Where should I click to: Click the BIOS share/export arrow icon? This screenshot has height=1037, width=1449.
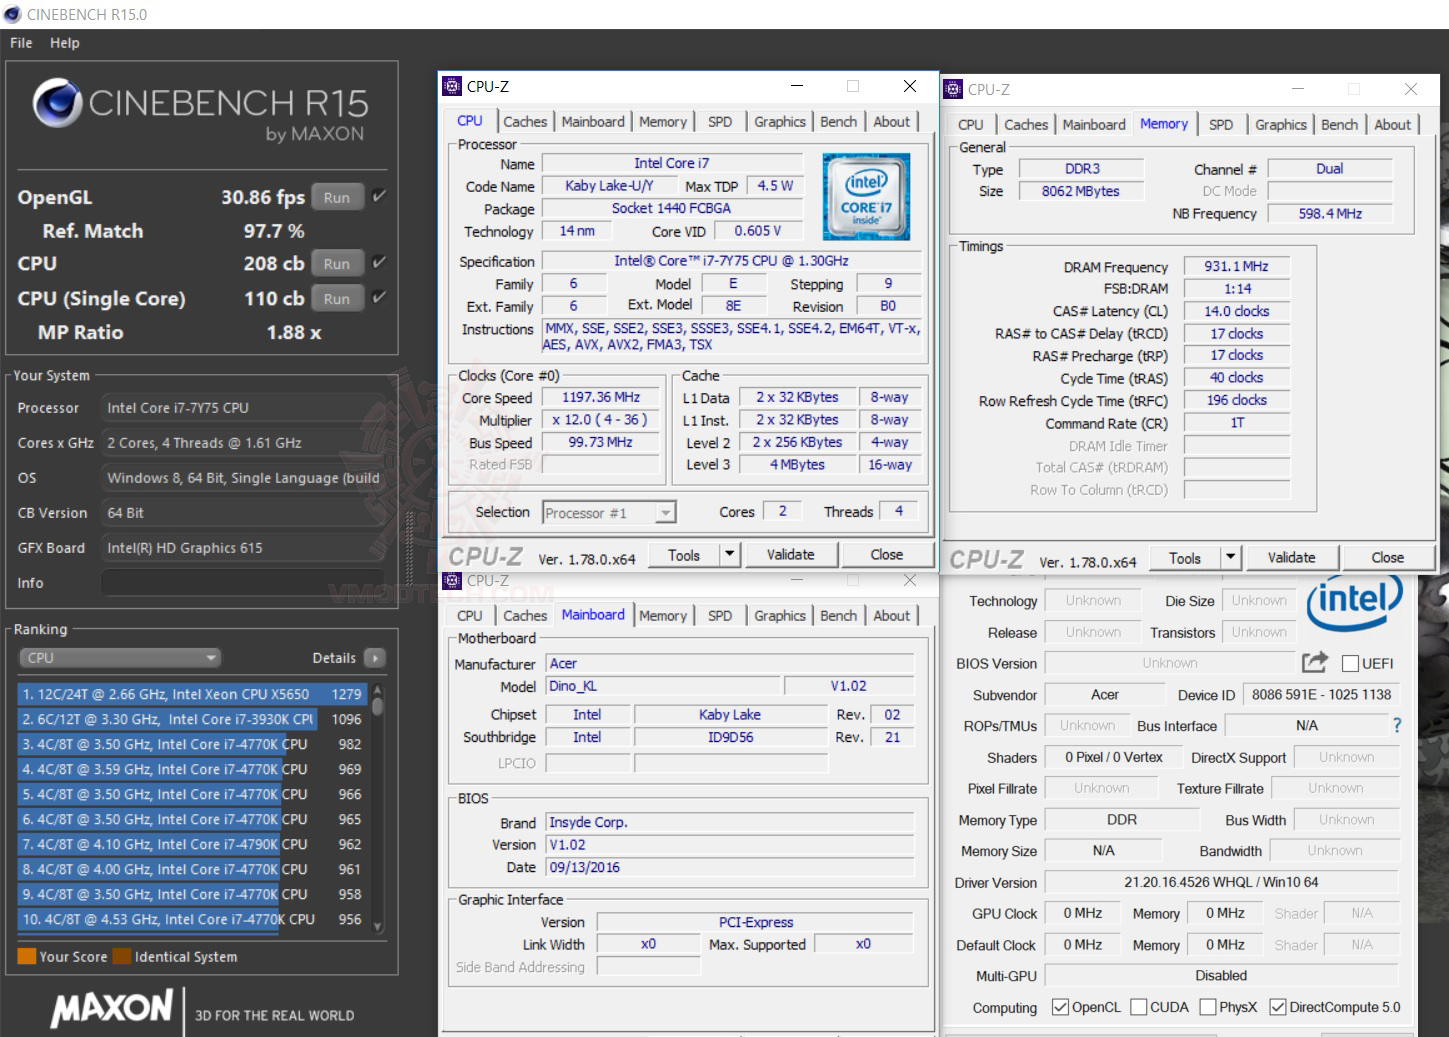click(1315, 662)
